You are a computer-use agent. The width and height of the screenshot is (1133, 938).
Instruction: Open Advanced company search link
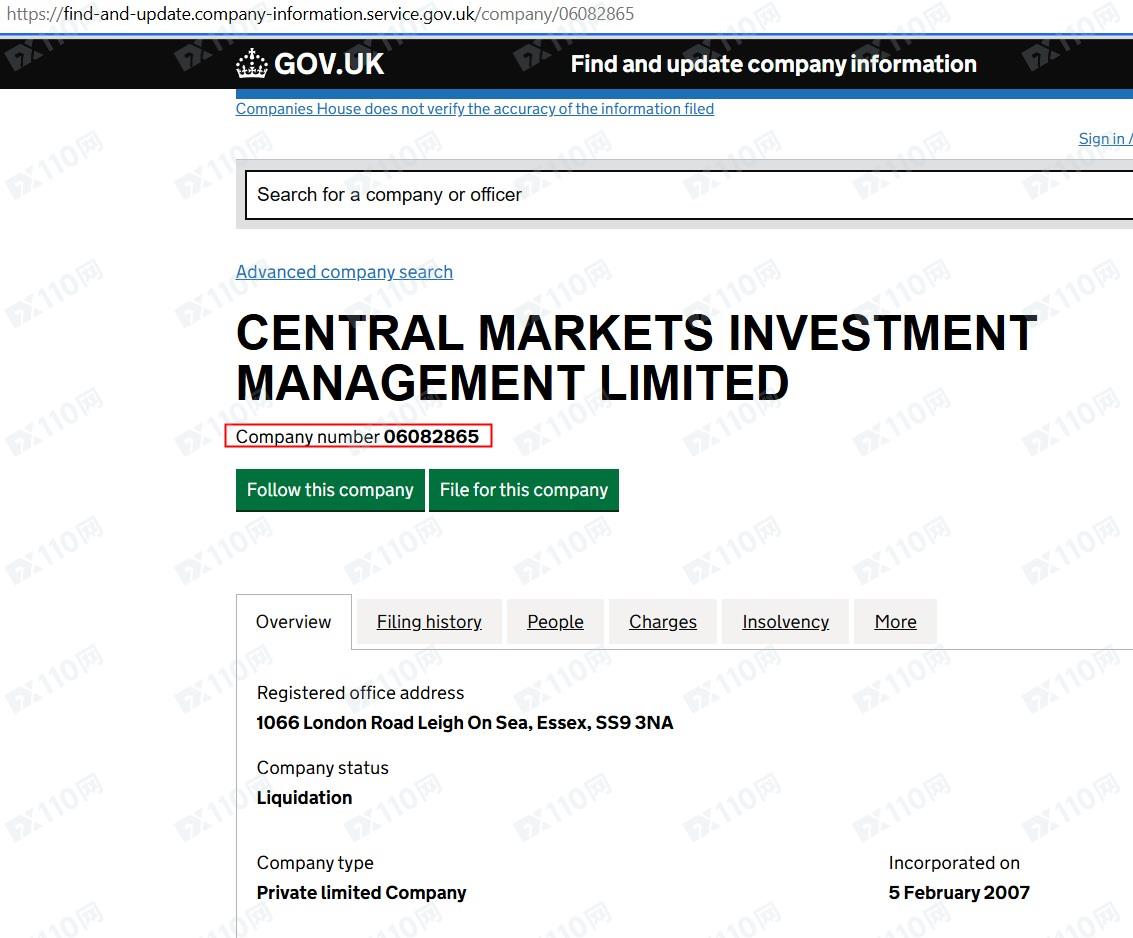click(x=344, y=272)
